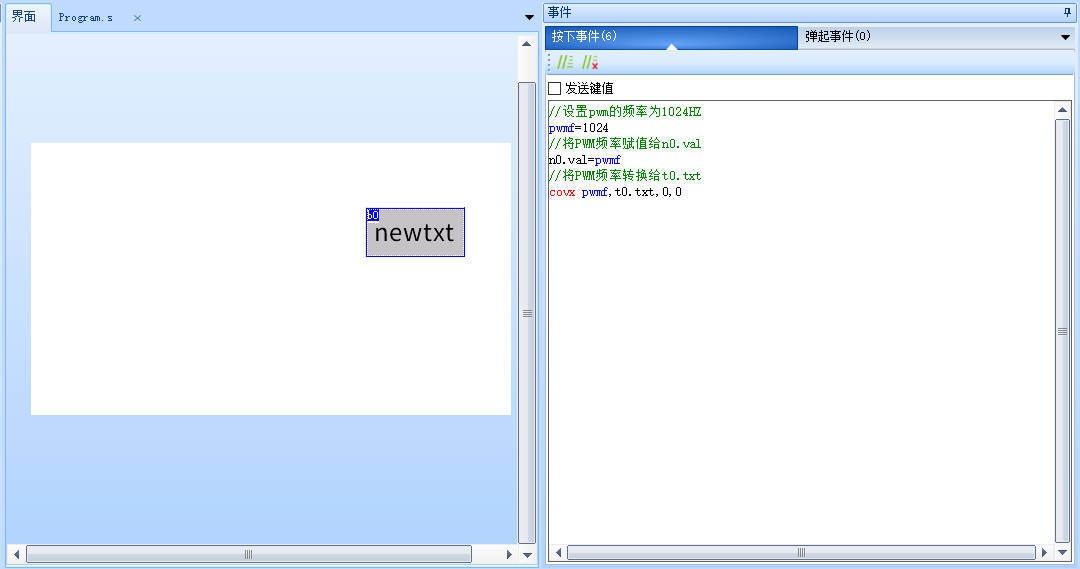Click the covx command code line
1080x569 pixels.
click(615, 192)
